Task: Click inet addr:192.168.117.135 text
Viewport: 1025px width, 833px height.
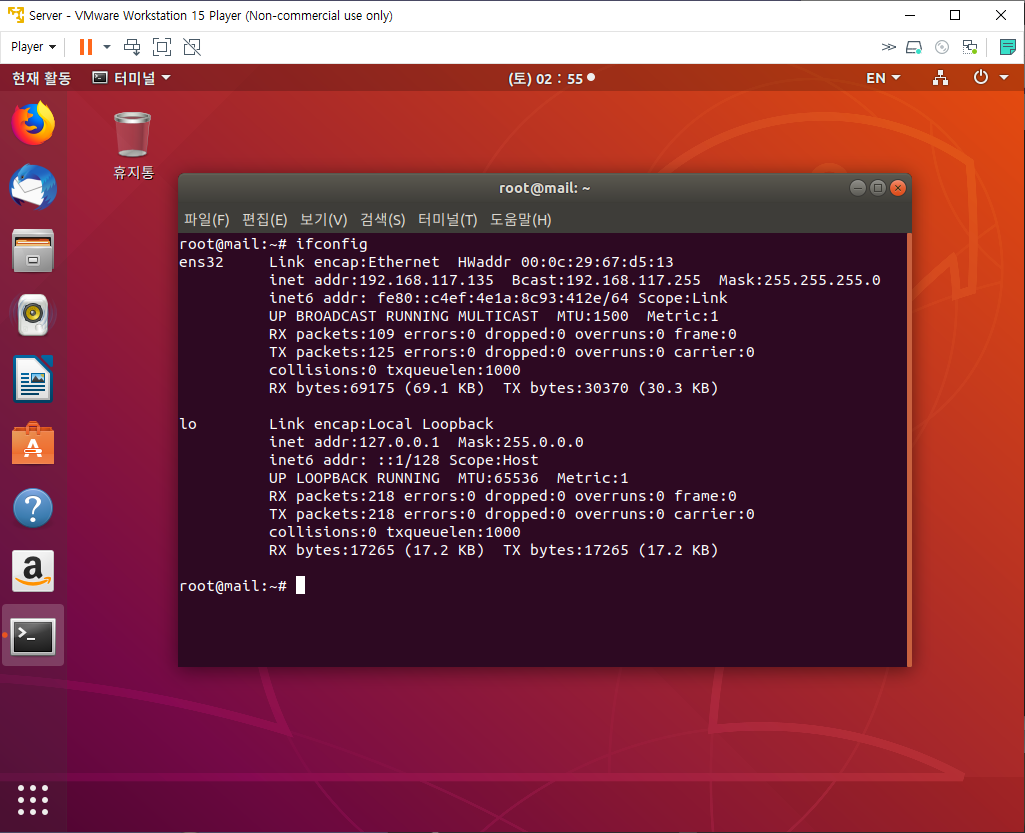Action: [x=381, y=280]
